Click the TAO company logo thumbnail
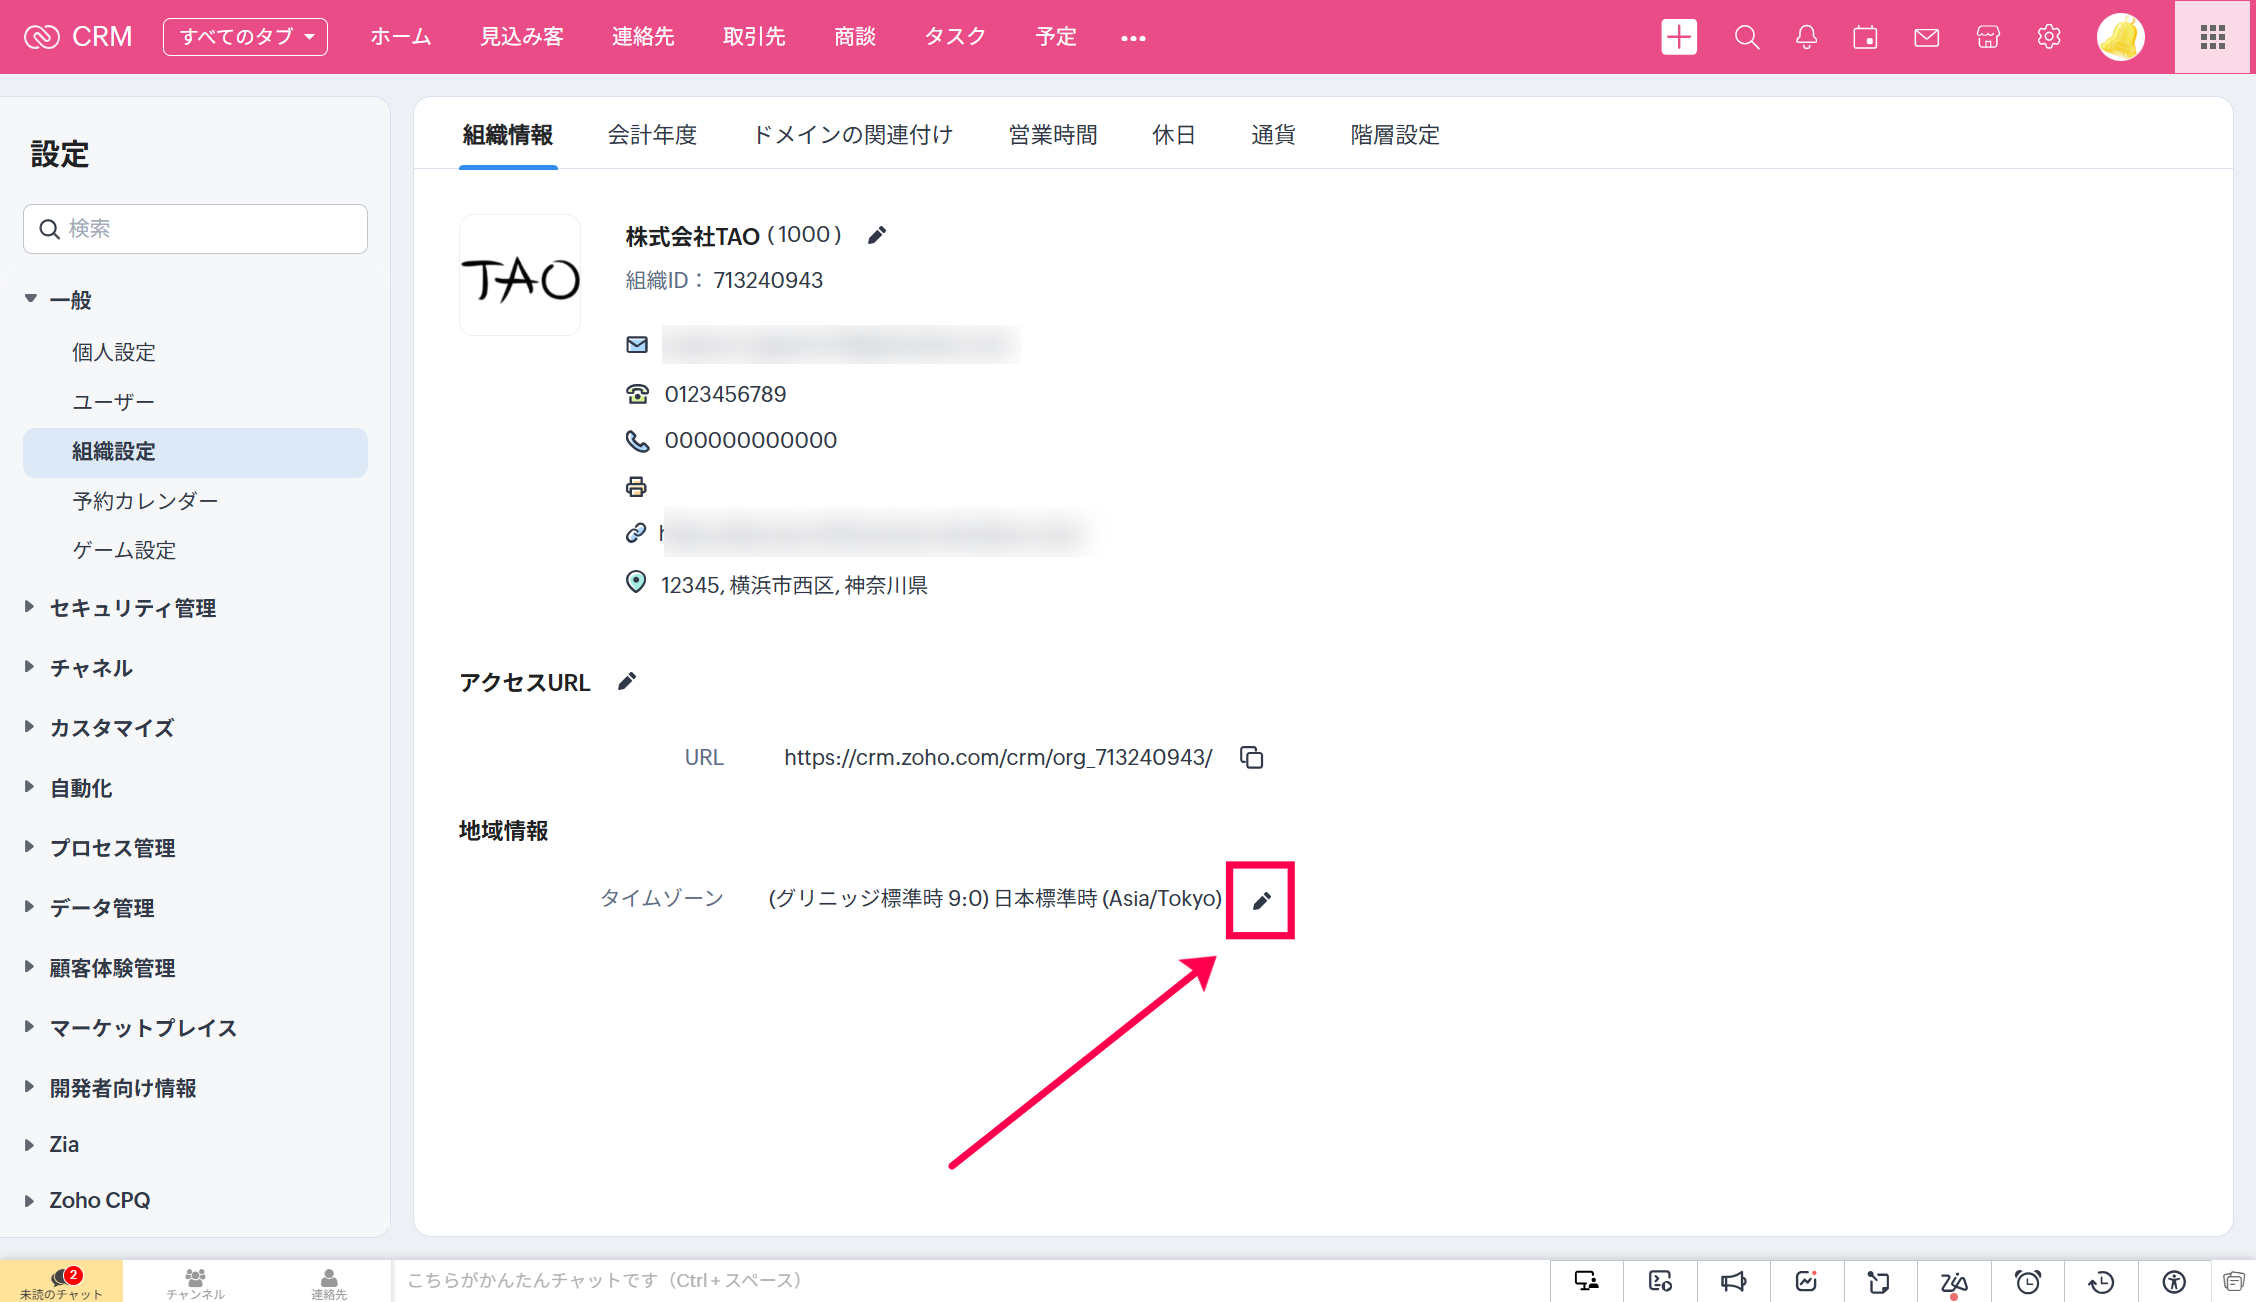The width and height of the screenshot is (2256, 1302). click(x=520, y=276)
